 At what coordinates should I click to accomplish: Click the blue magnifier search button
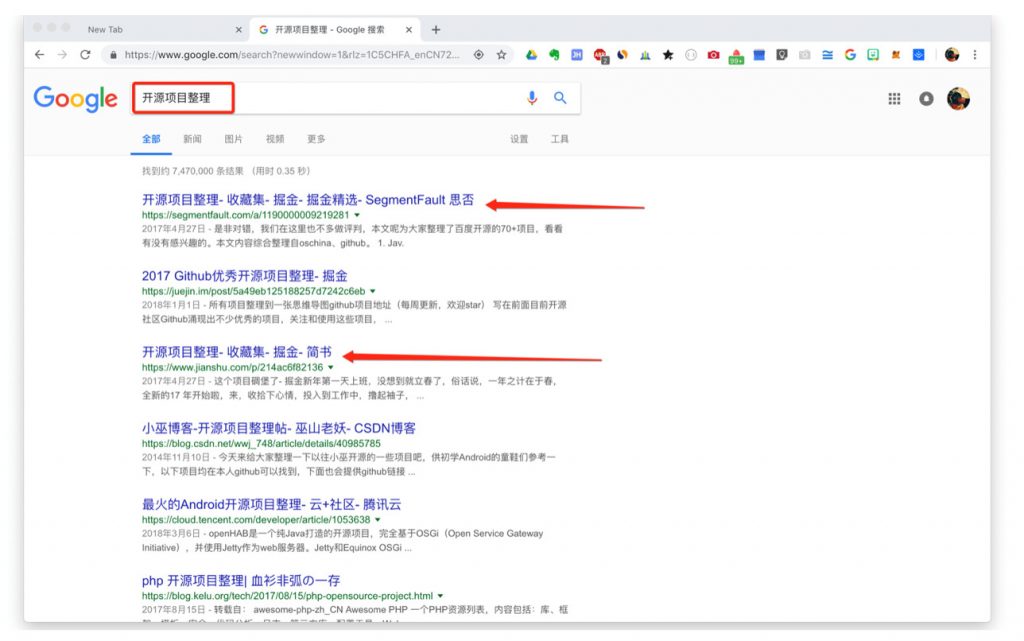pos(560,98)
